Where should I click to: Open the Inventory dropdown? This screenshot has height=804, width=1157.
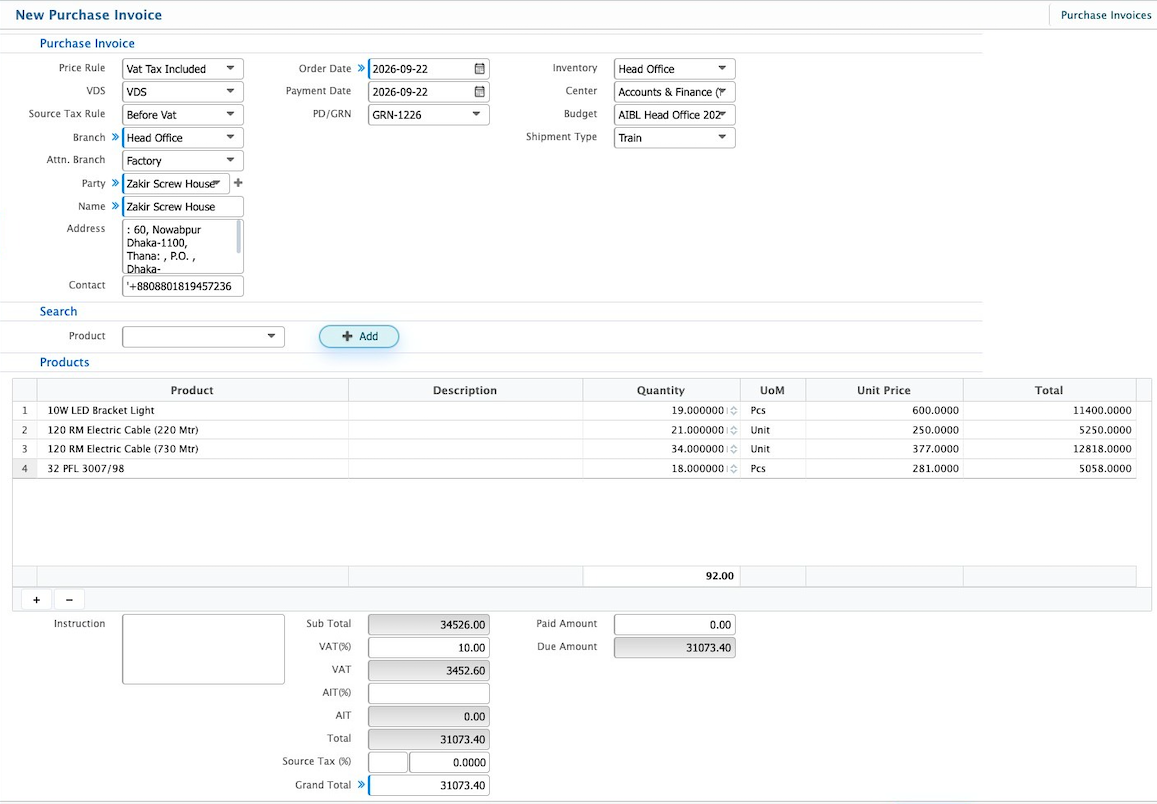point(674,69)
